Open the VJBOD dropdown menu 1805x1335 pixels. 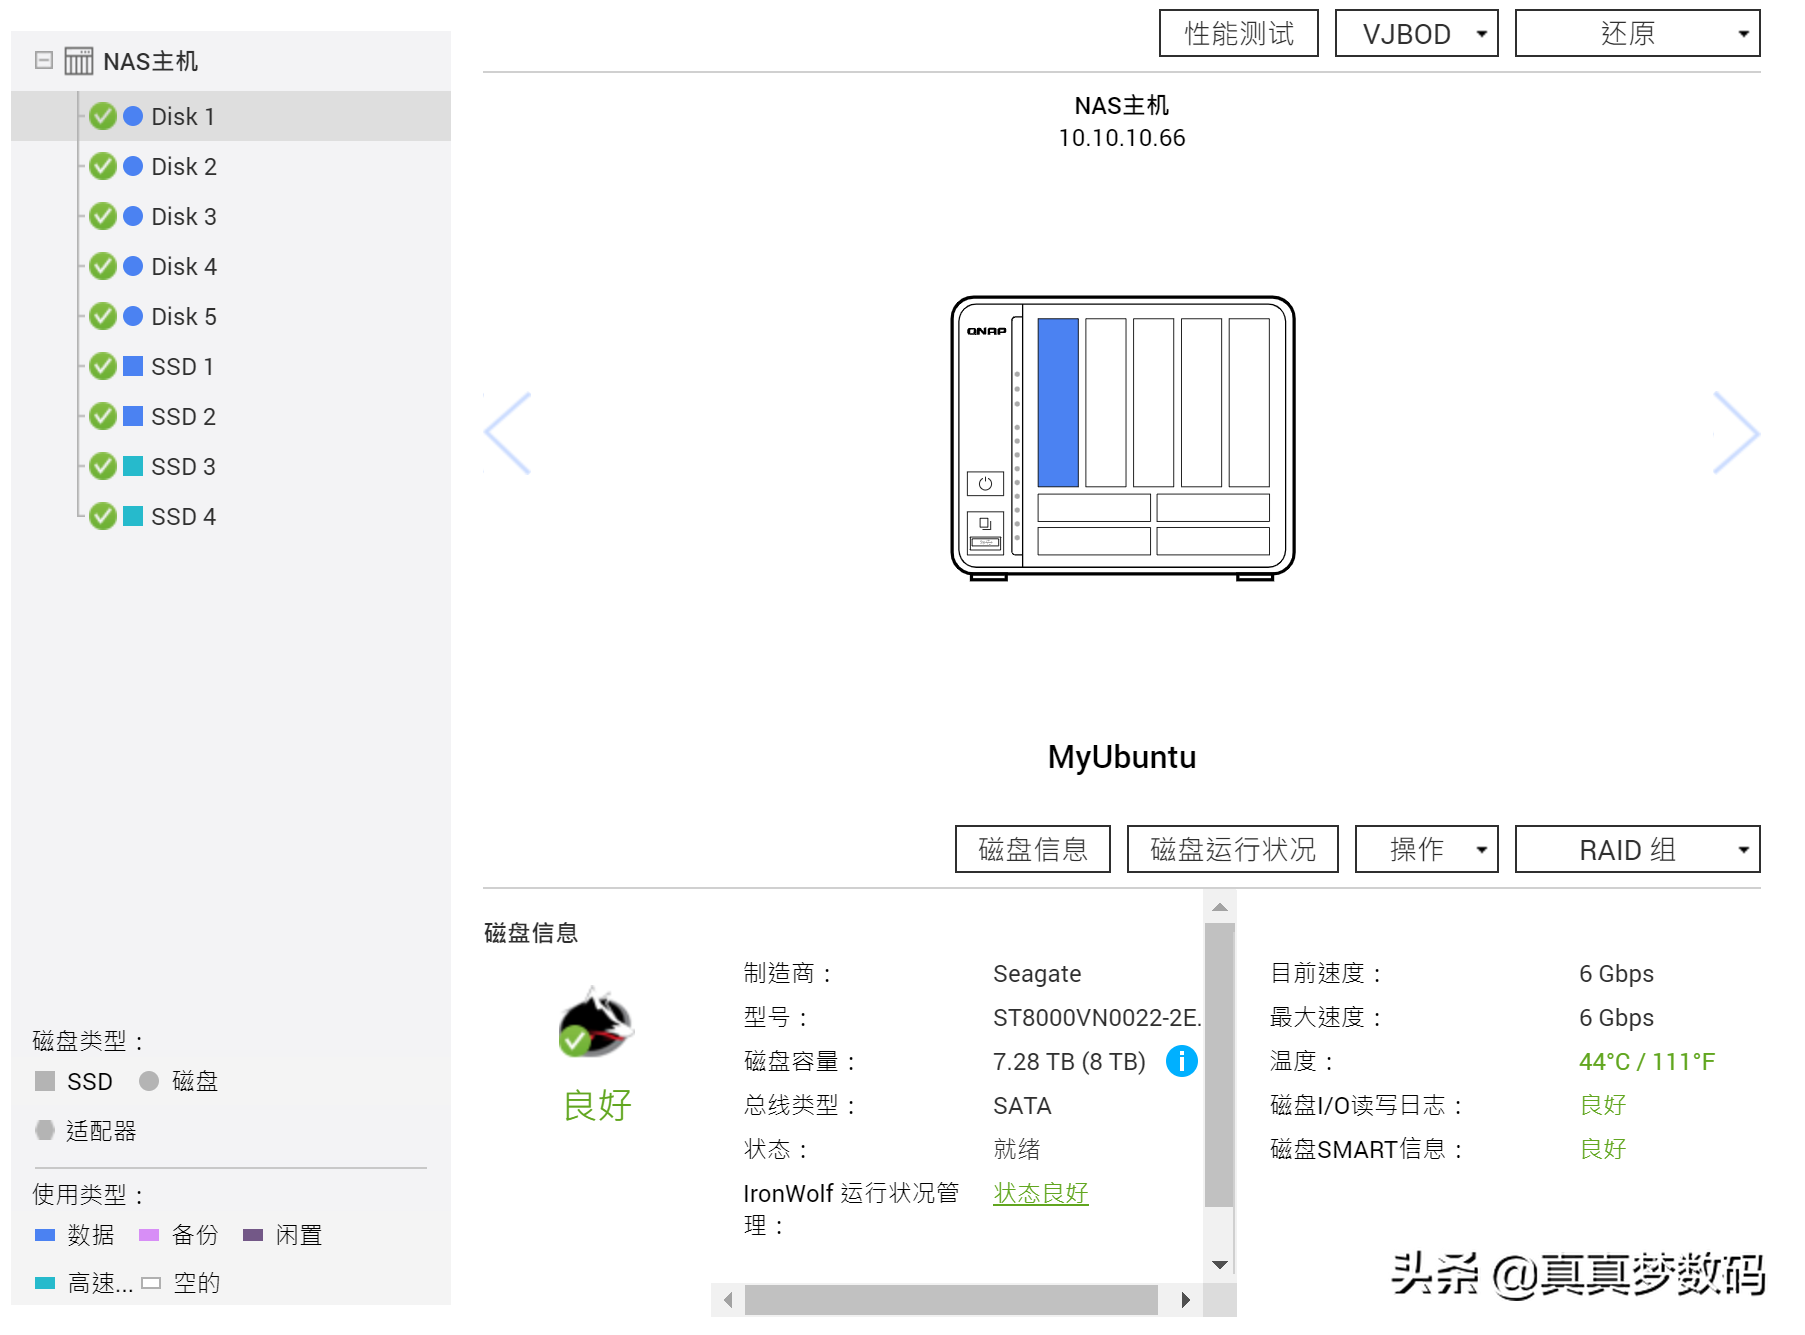coord(1416,34)
